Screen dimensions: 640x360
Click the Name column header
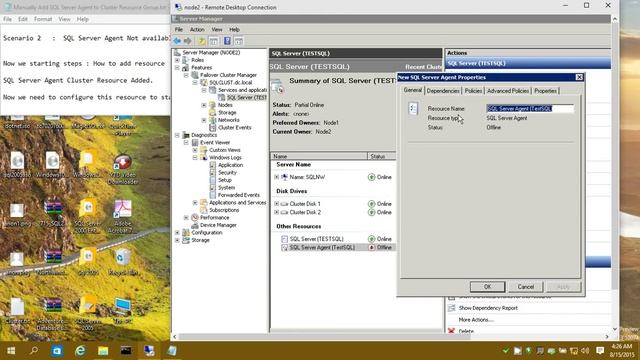click(x=319, y=156)
